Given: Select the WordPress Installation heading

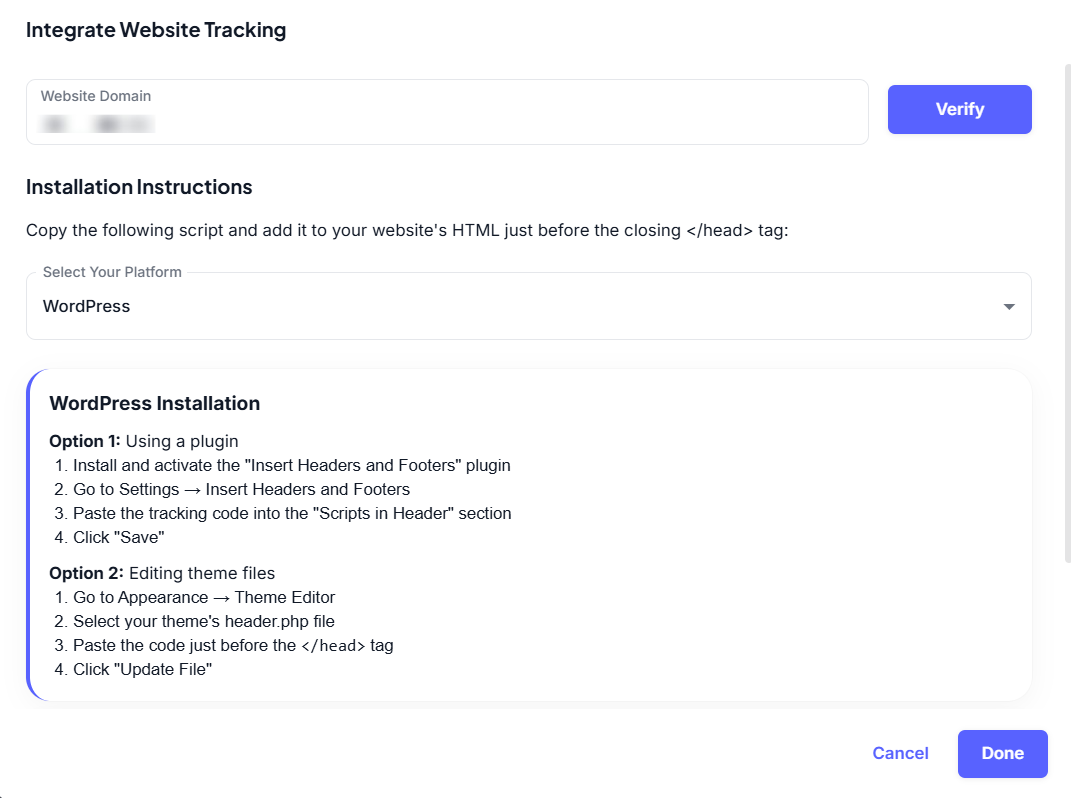Looking at the screenshot, I should [x=155, y=404].
